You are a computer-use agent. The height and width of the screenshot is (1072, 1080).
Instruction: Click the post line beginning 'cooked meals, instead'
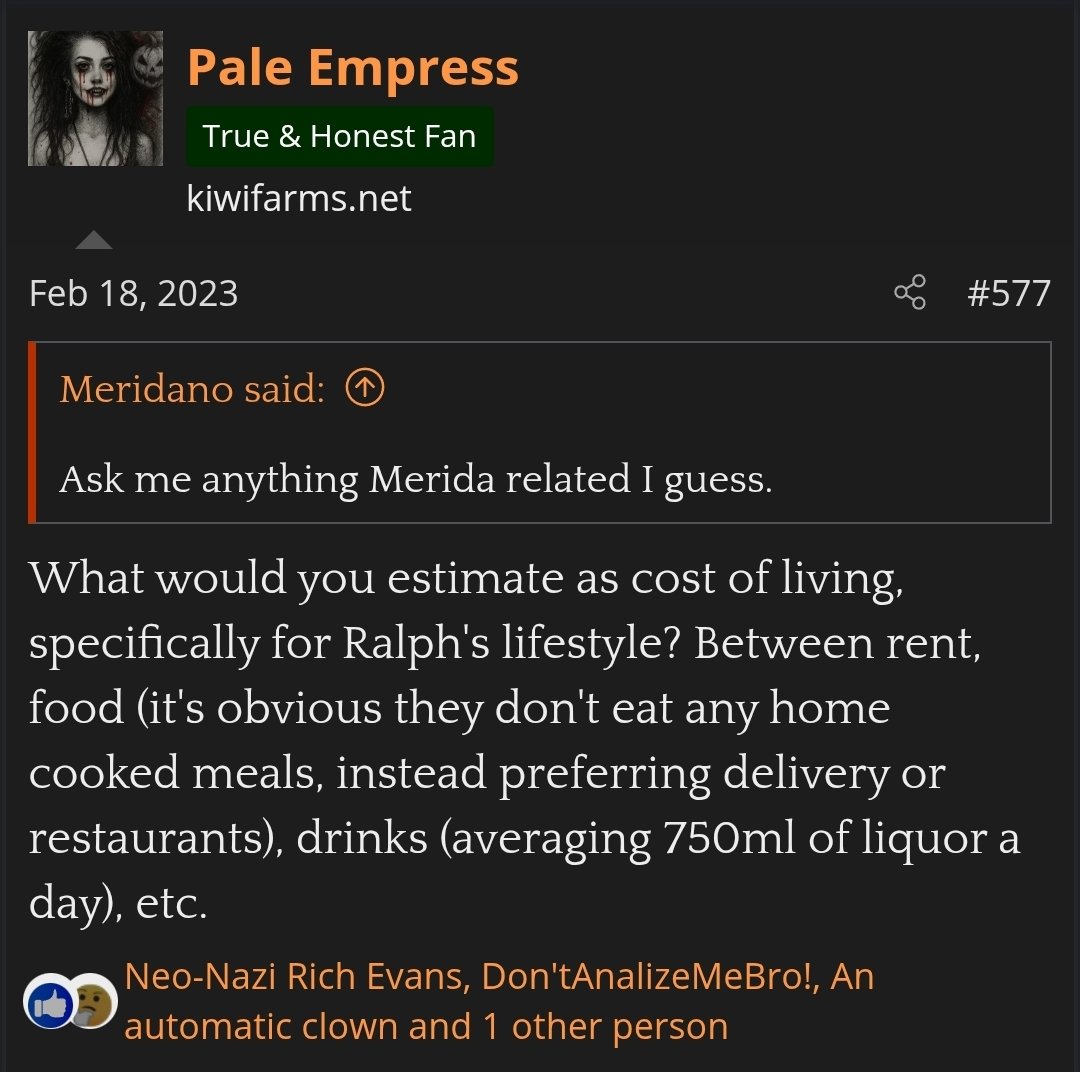coord(487,773)
